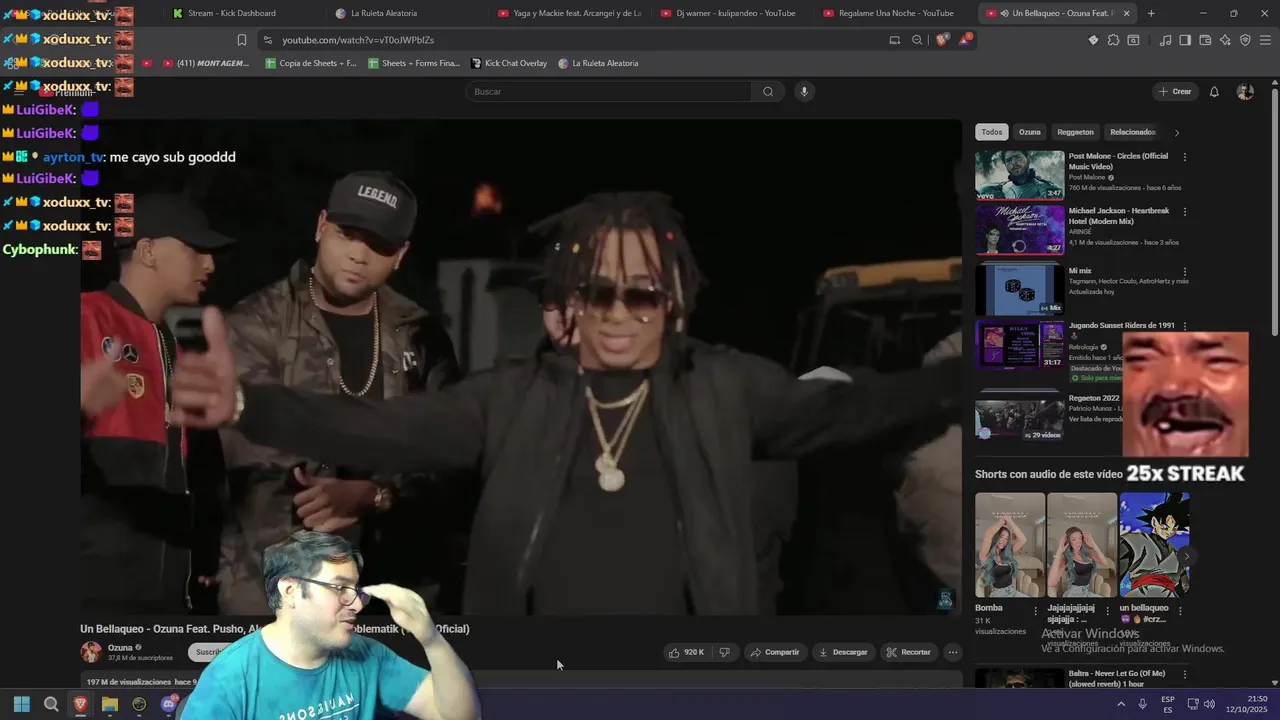Open options menu for Jugando Sunset Riders video
1280x720 pixels.
point(1185,326)
